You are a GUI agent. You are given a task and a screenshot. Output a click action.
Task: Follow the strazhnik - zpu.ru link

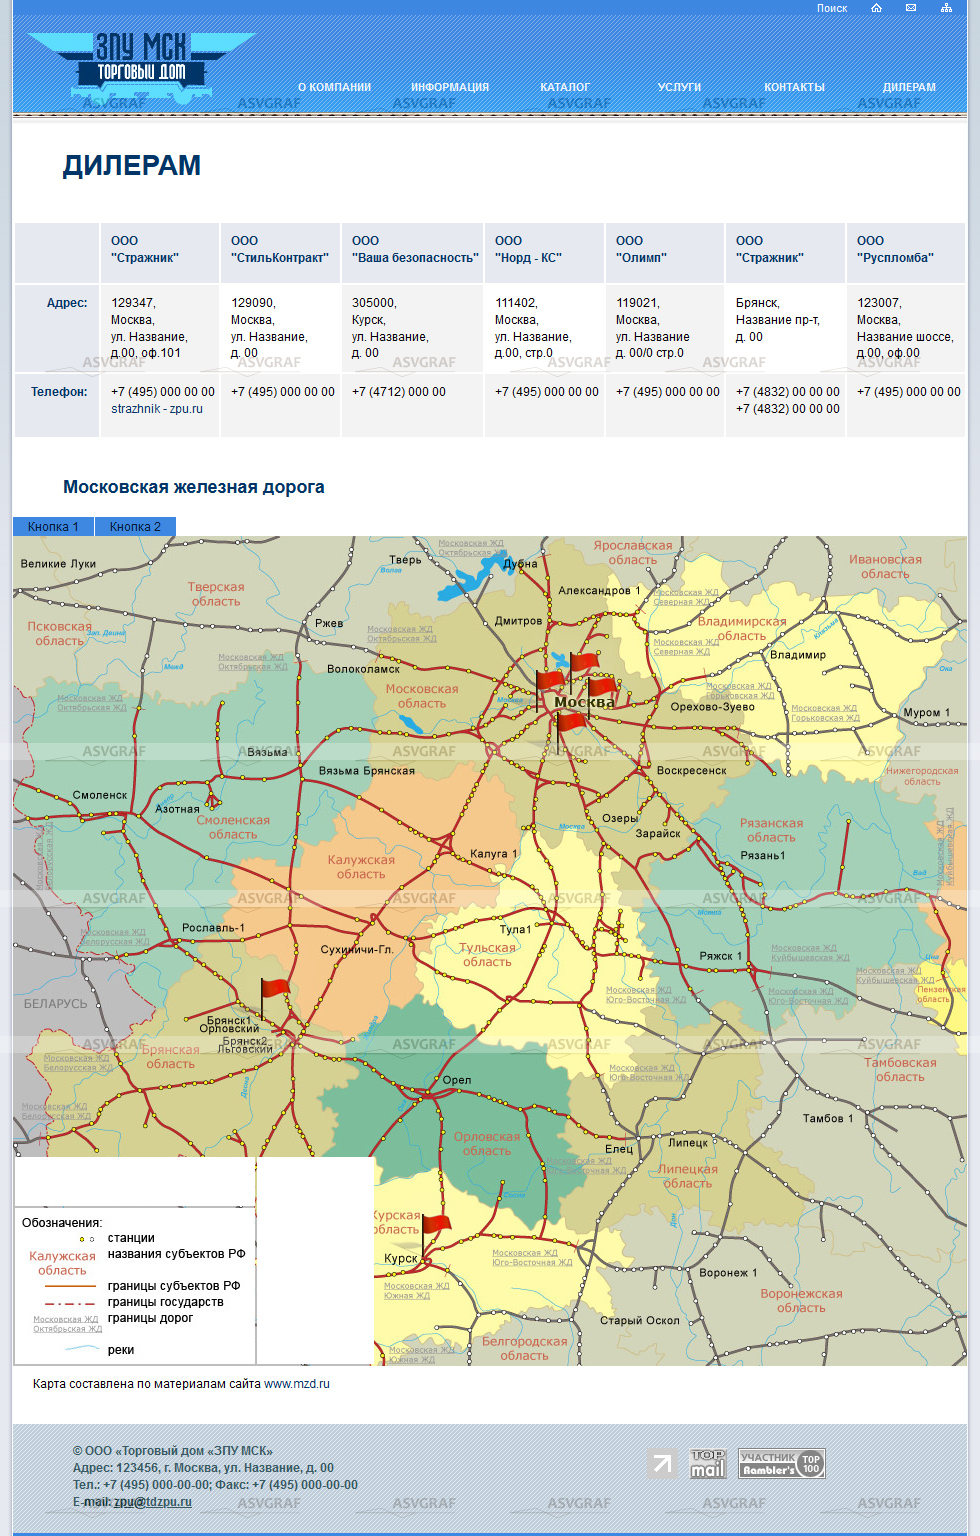[157, 409]
